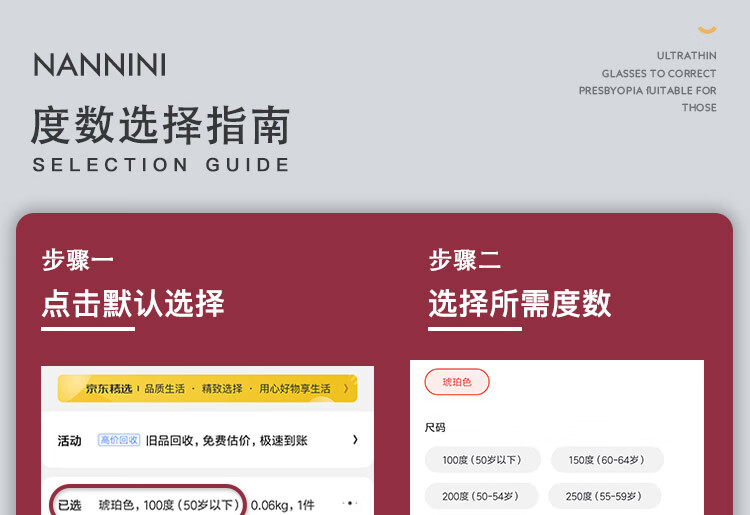The height and width of the screenshot is (515, 750).
Task: Click the orange smile icon at top right
Action: point(707,31)
